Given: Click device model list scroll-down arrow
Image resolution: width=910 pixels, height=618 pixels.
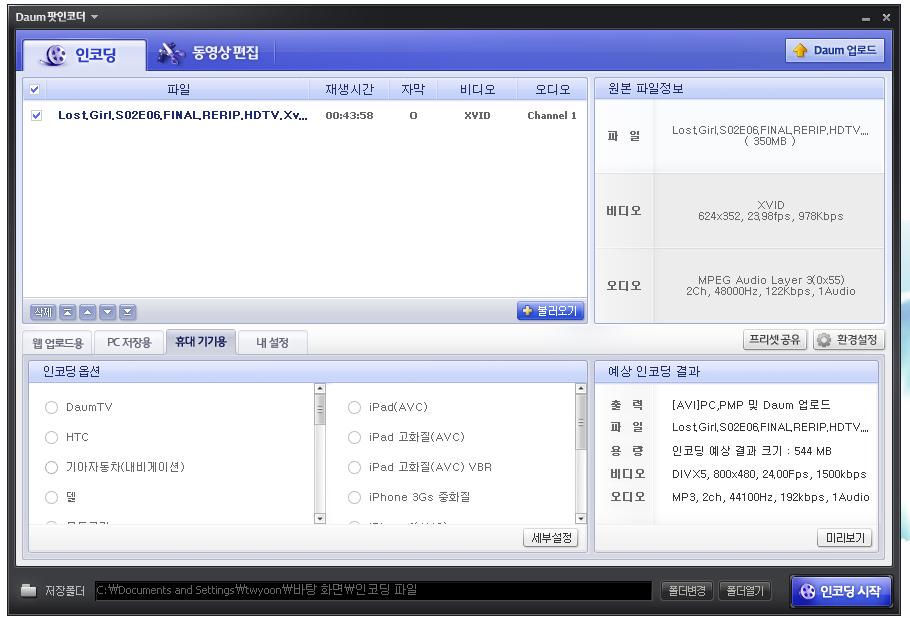Looking at the screenshot, I should 581,518.
